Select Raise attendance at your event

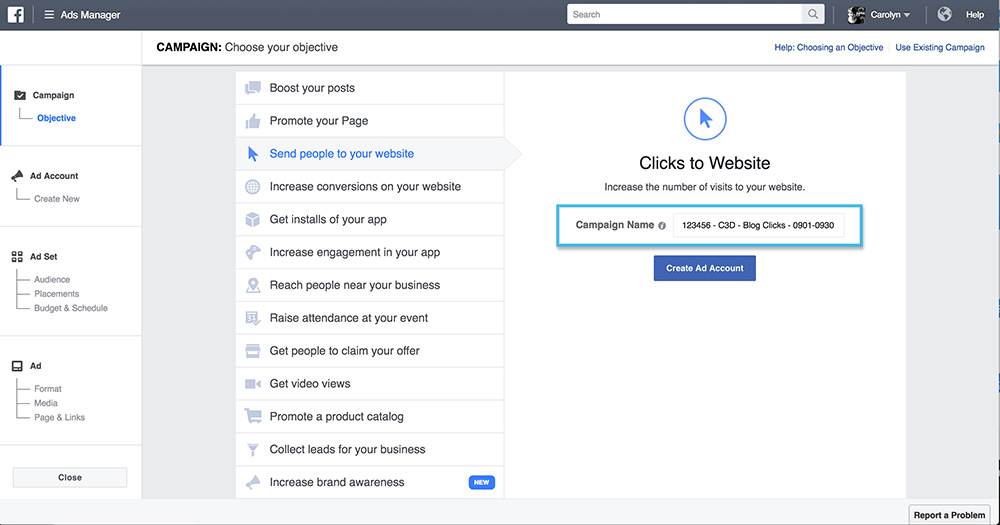coord(370,318)
